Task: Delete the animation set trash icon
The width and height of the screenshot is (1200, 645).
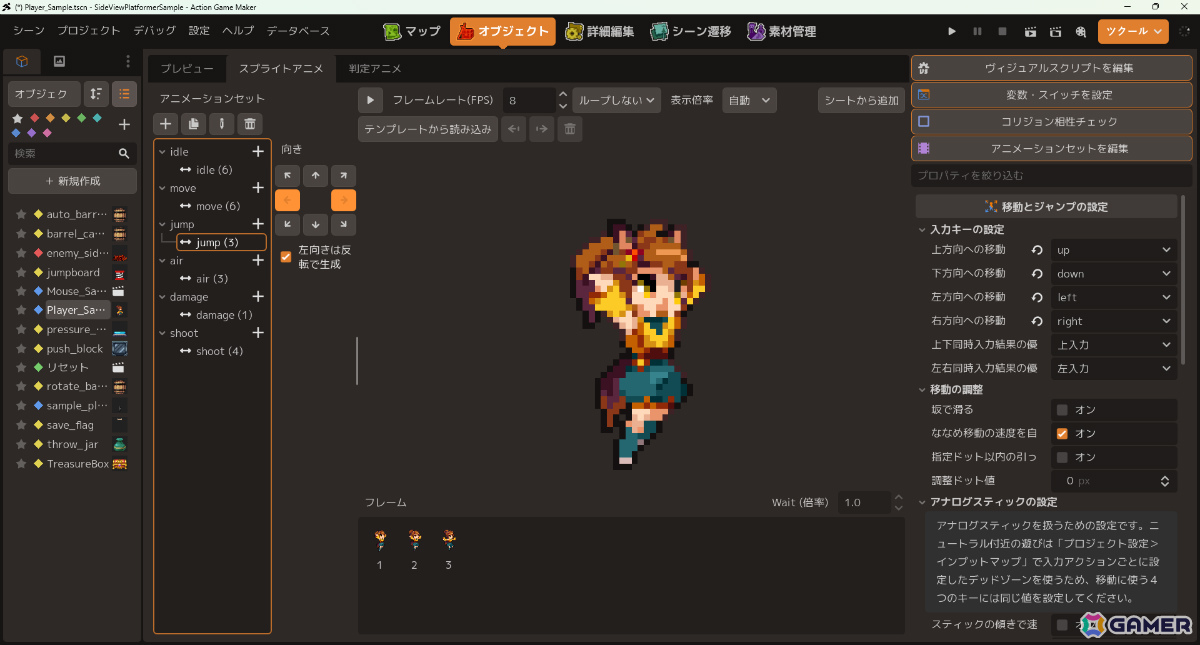Action: tap(250, 123)
